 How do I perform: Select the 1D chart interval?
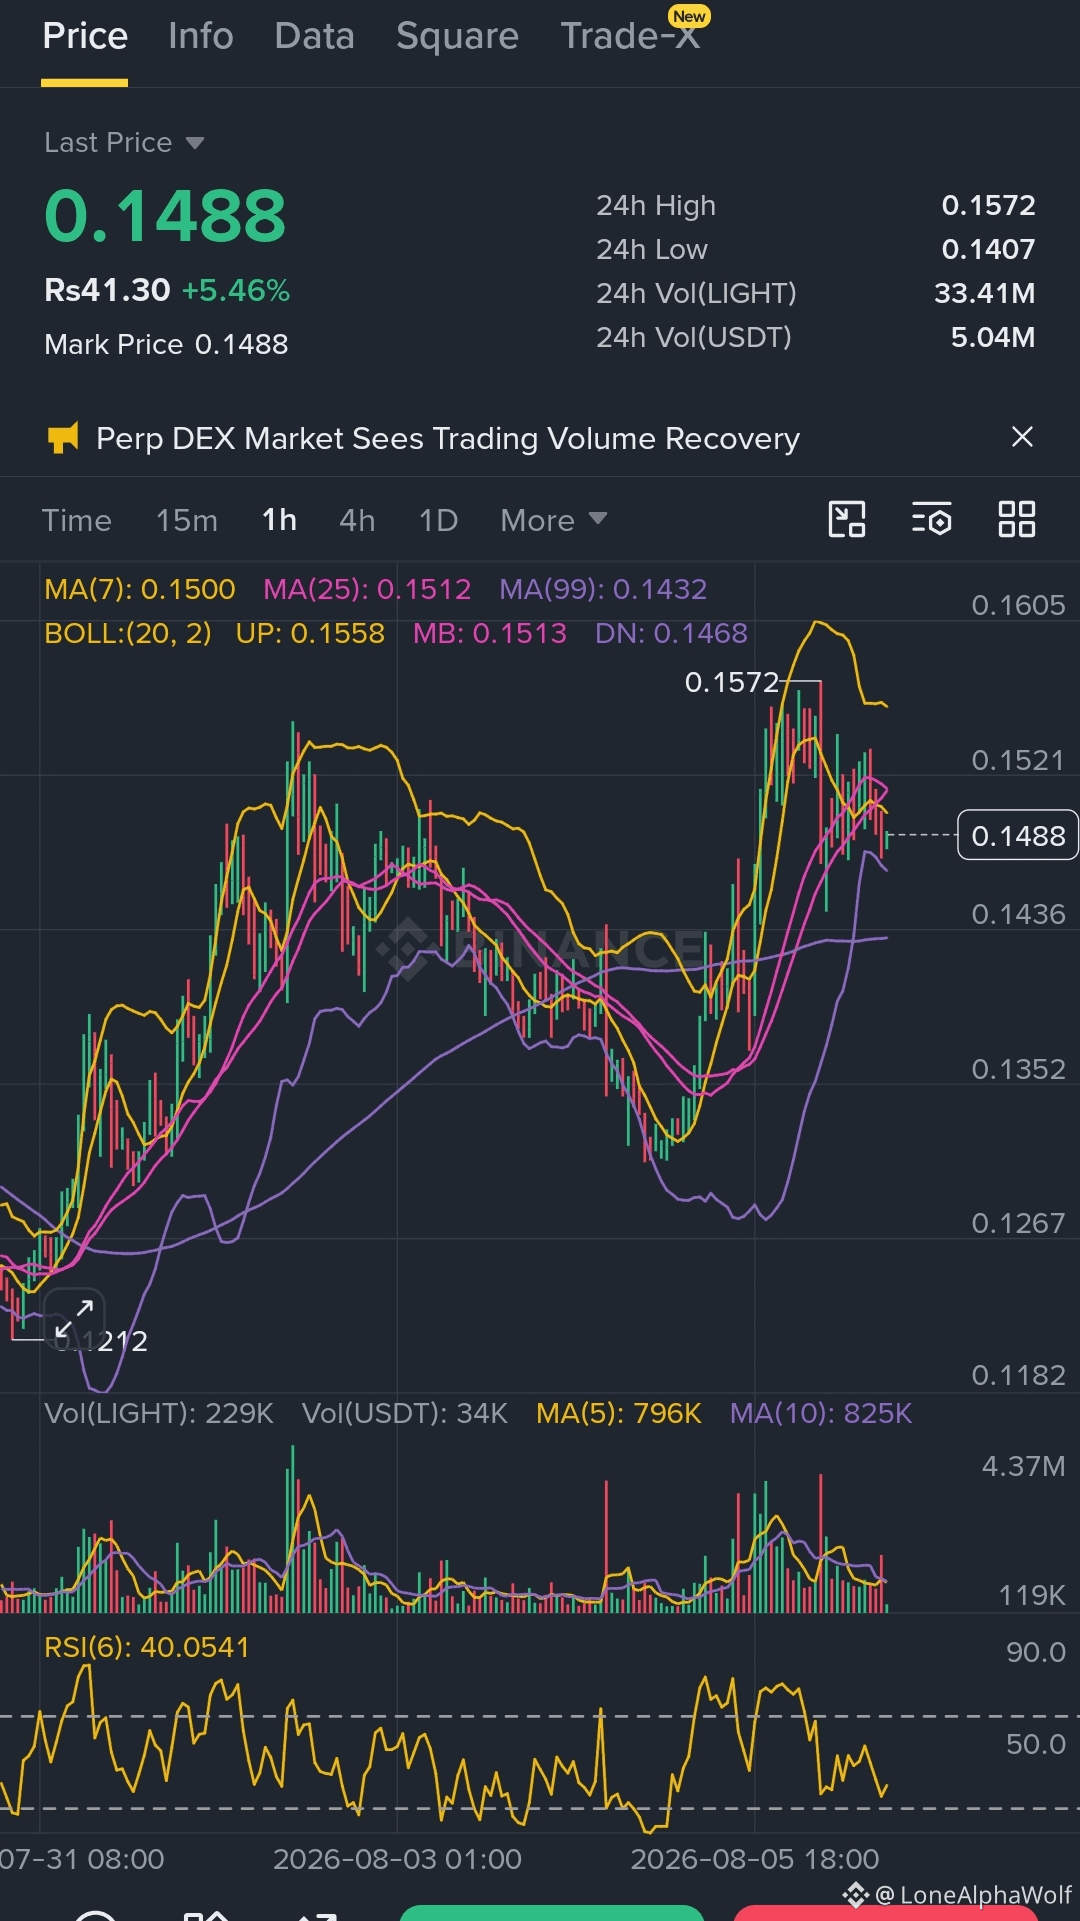tap(438, 521)
